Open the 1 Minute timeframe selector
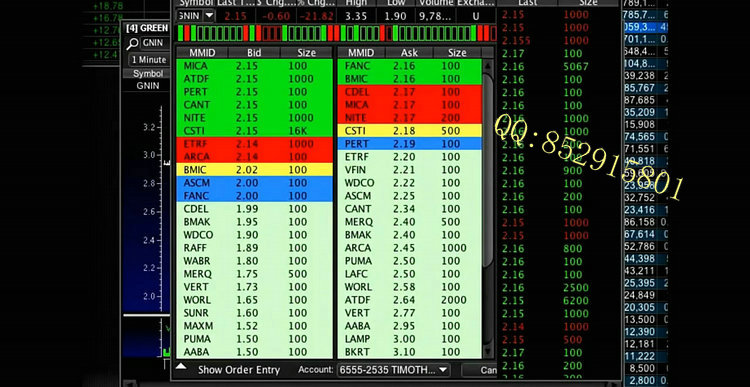The height and width of the screenshot is (387, 750). point(149,60)
